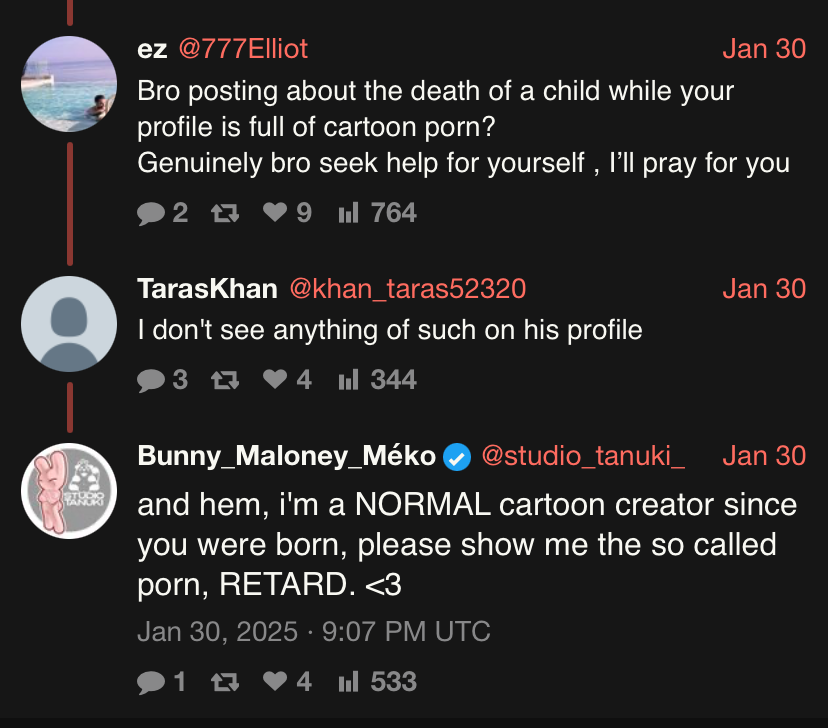828x728 pixels.
Task: Retweet the Bunny_Maloney_Méko tweet
Action: [x=223, y=682]
